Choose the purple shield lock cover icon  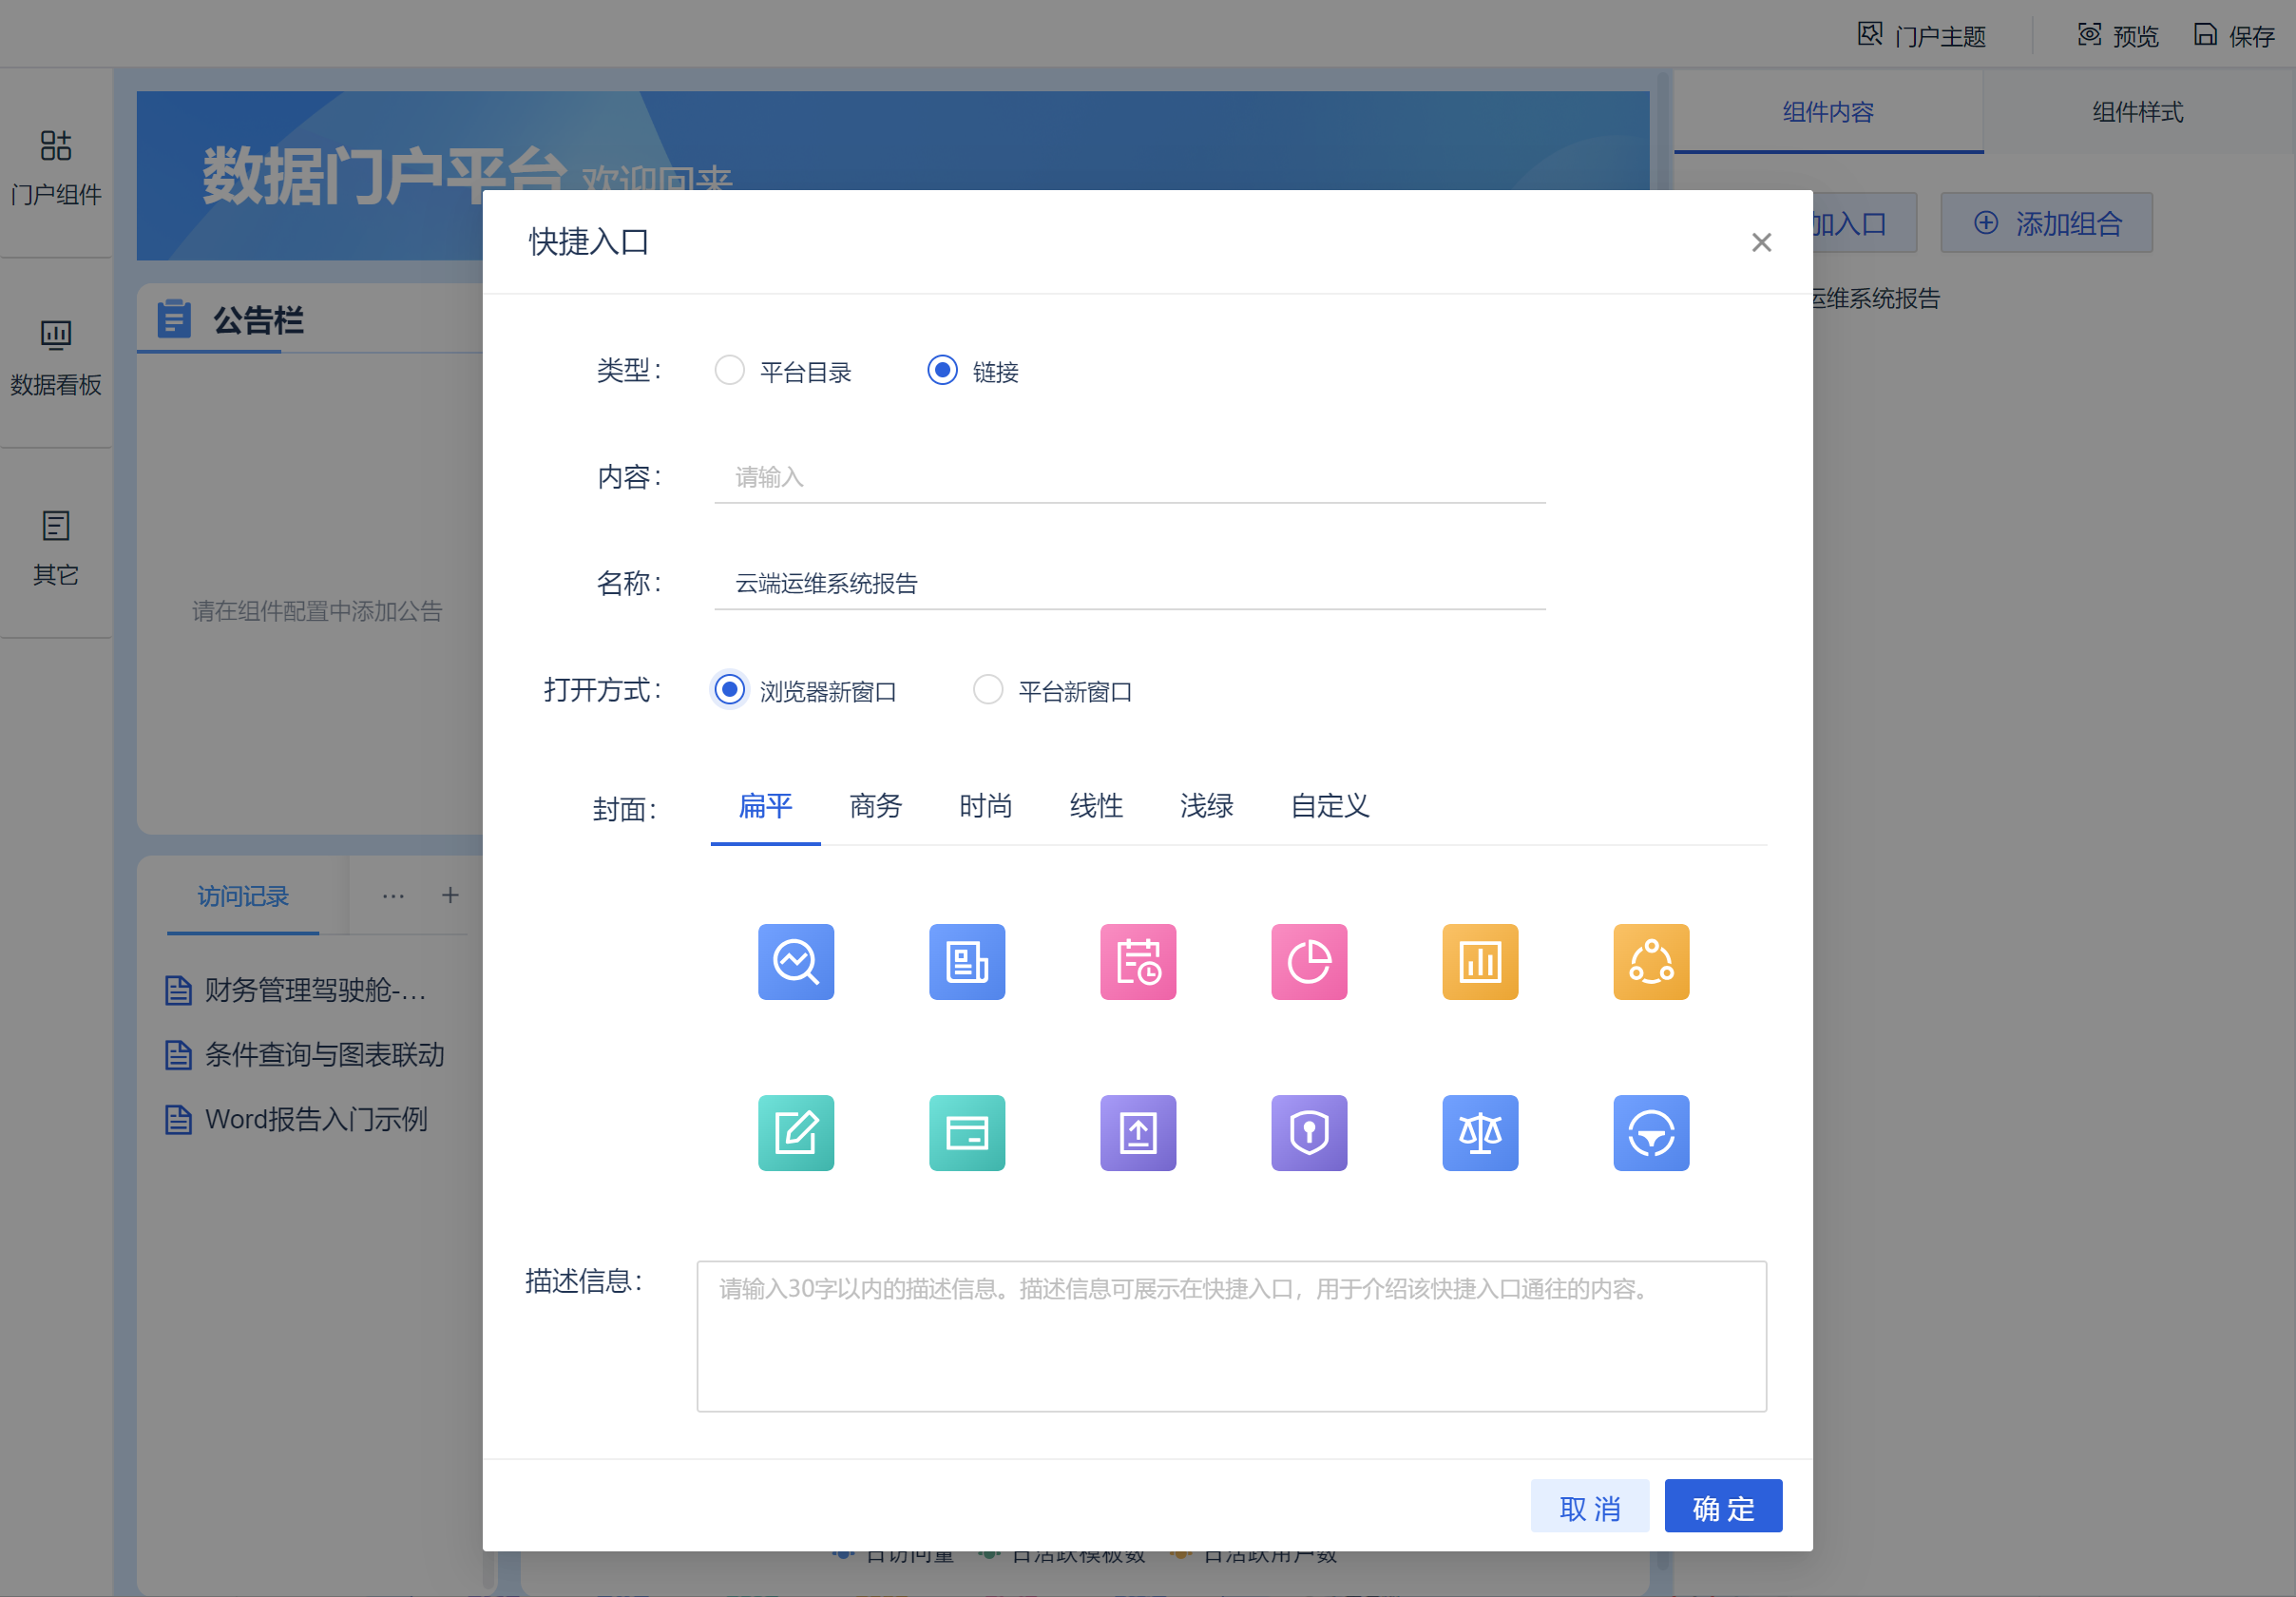pos(1308,1132)
